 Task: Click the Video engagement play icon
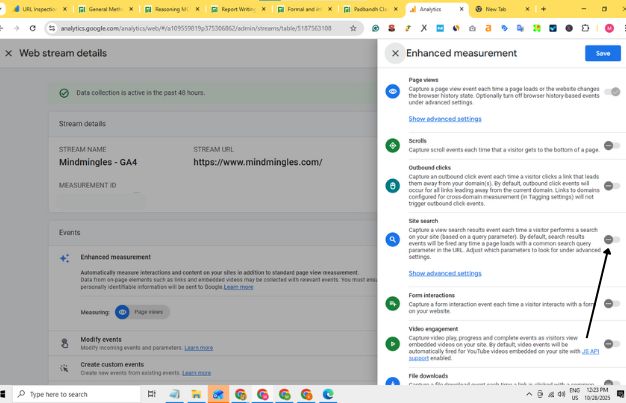point(393,344)
